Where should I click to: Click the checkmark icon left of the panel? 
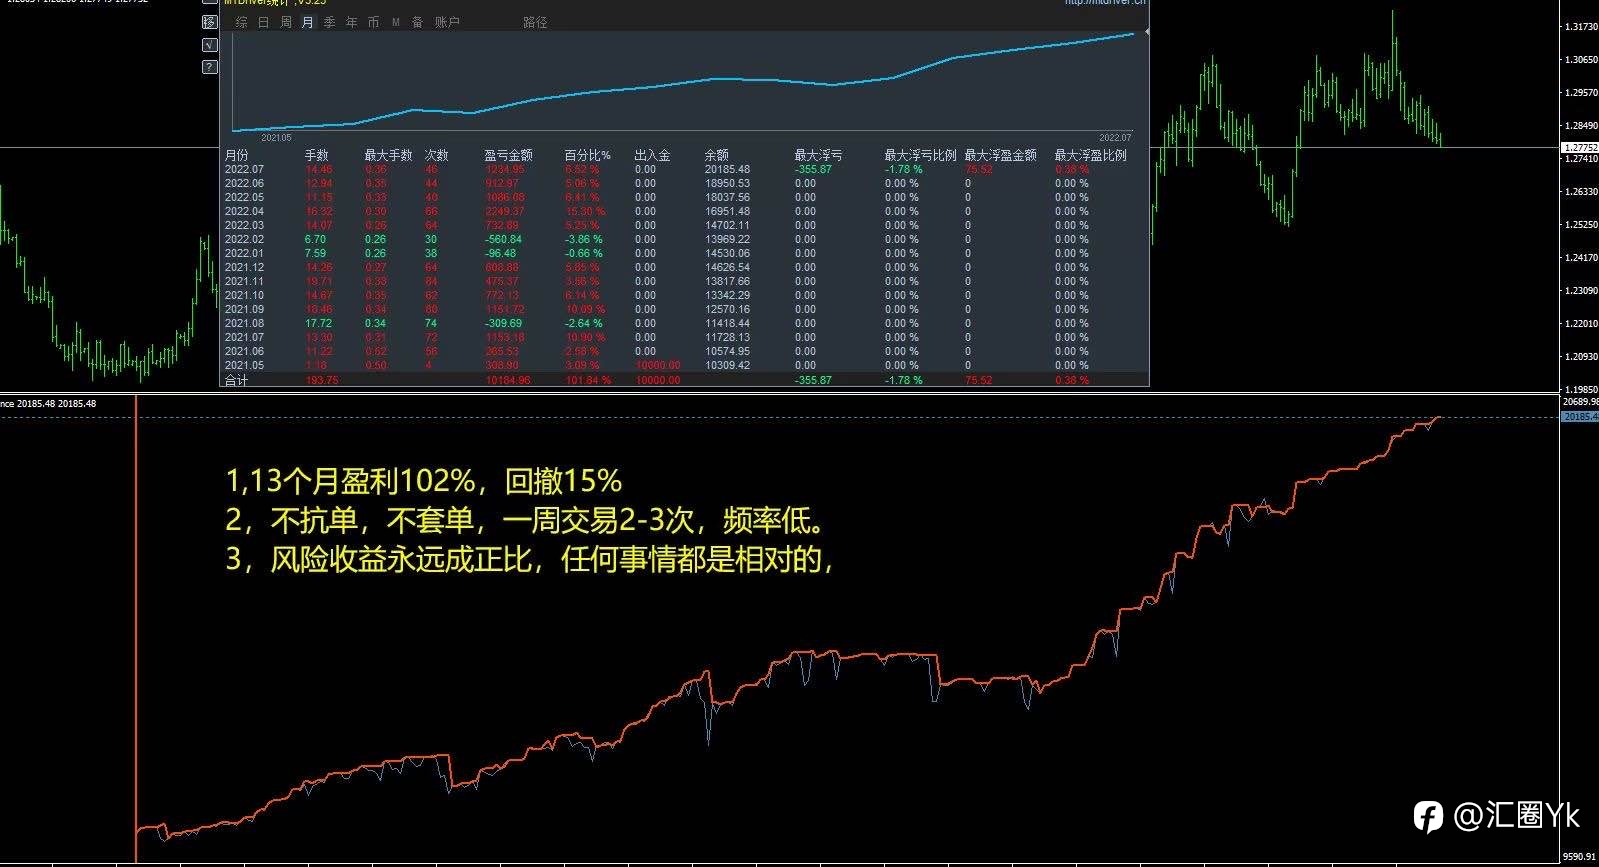point(209,45)
